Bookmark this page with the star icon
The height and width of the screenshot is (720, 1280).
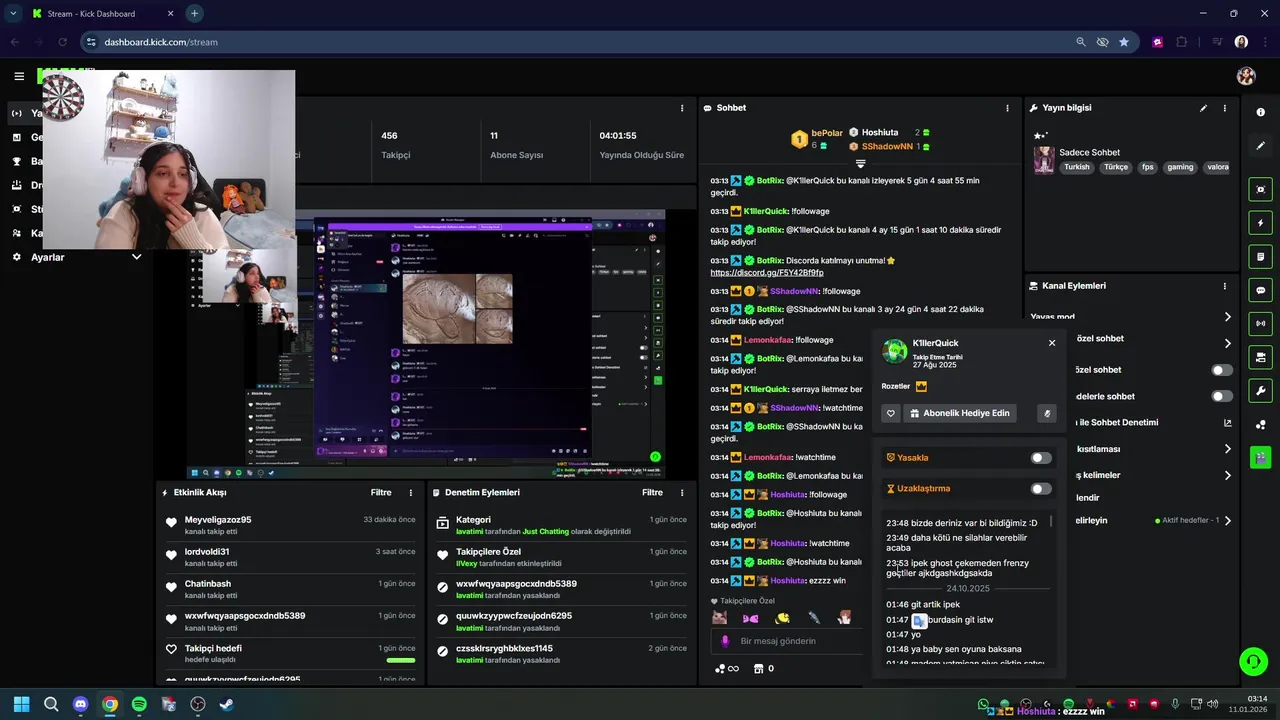(1124, 42)
